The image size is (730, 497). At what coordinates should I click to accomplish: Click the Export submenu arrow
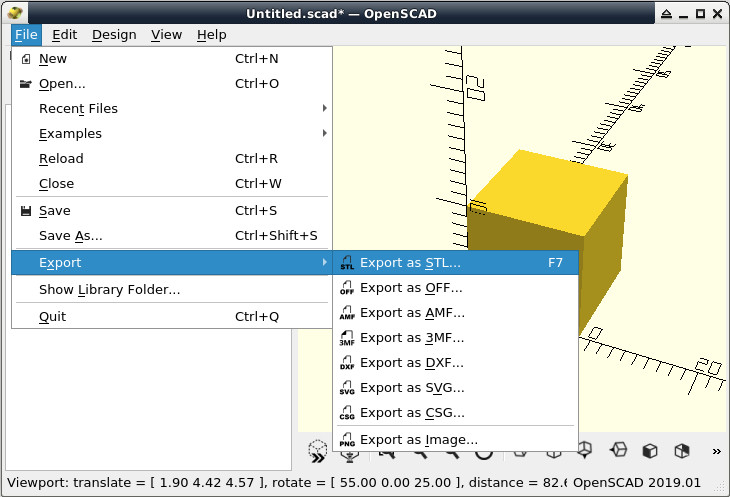click(324, 262)
